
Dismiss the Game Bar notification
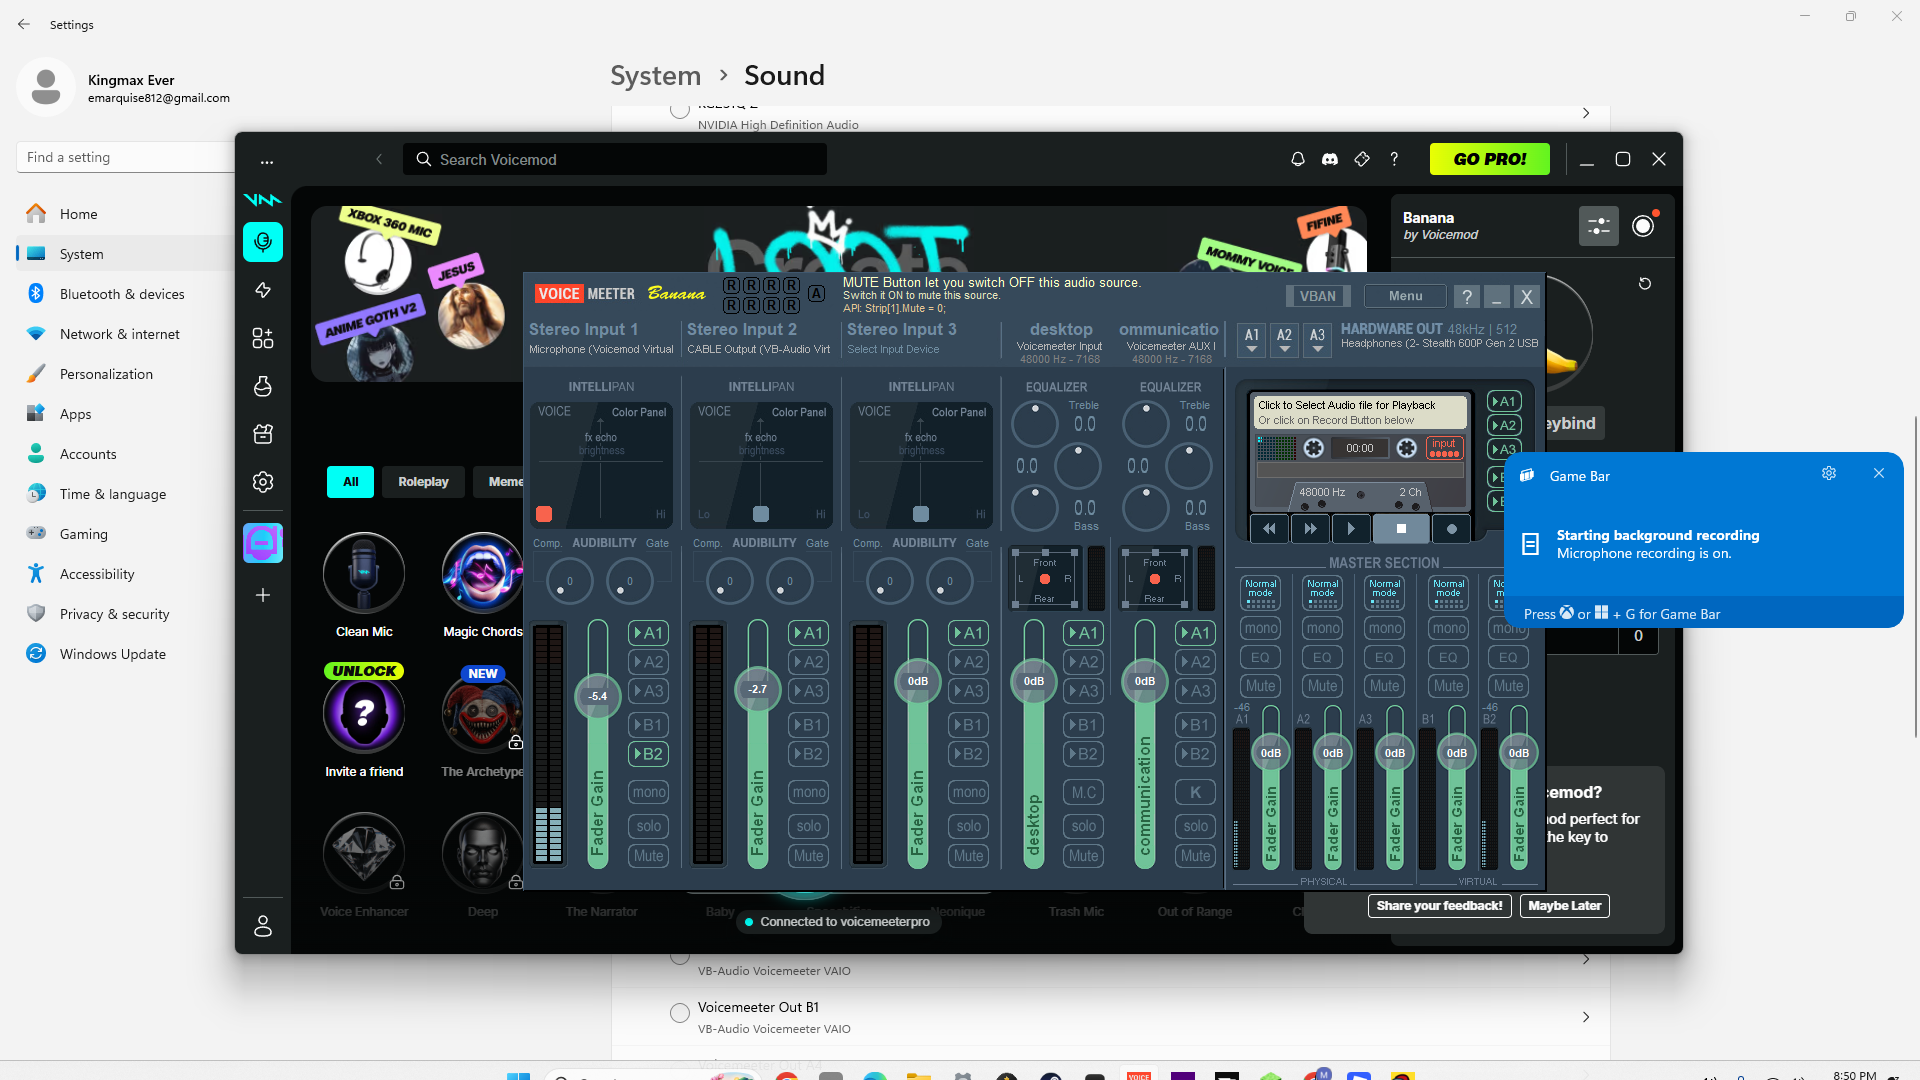(x=1879, y=473)
